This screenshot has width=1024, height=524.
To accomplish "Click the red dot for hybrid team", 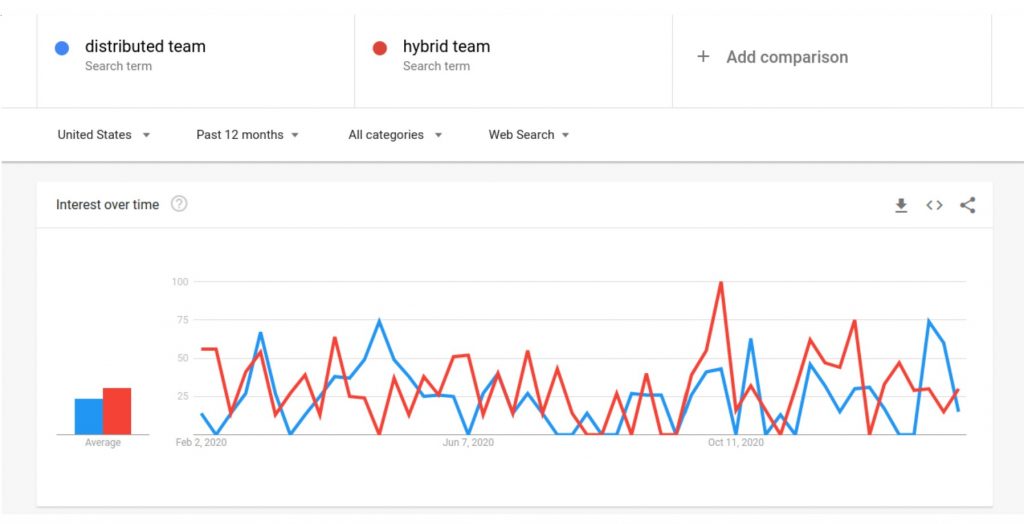I will [x=380, y=48].
